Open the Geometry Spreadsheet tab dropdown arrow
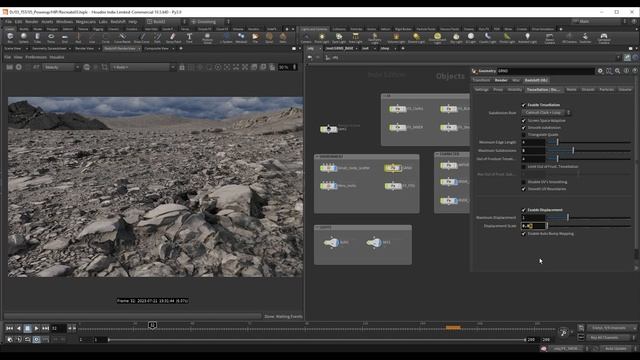Image resolution: width=640 pixels, height=360 pixels. (x=70, y=49)
